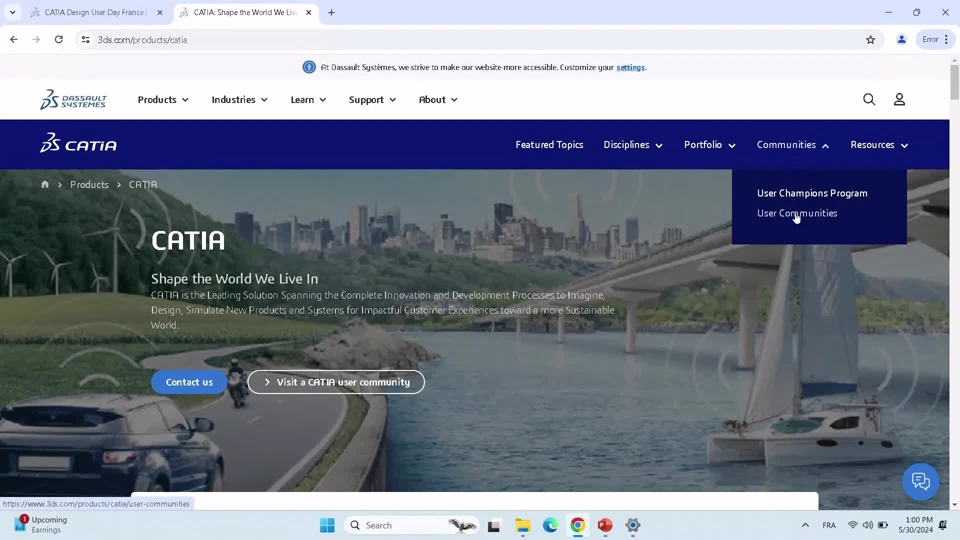
Task: Reload the current page
Action: pos(59,39)
